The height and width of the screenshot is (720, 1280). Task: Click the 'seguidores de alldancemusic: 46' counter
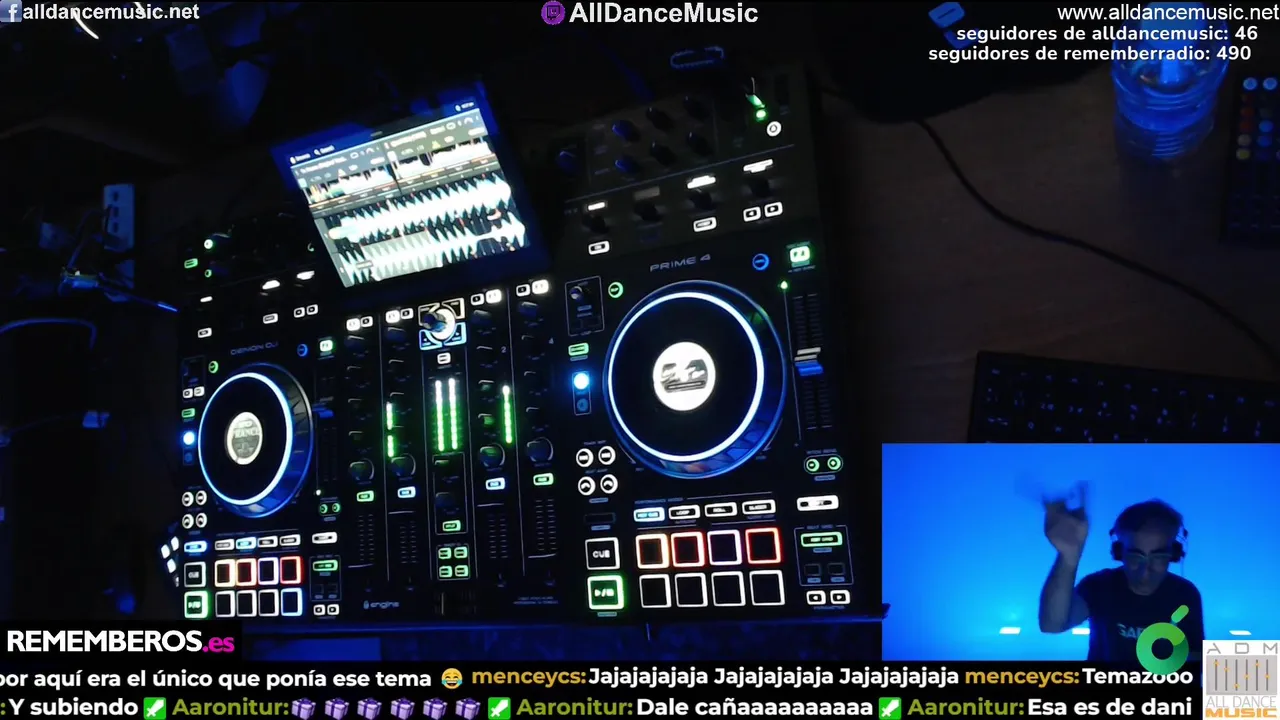[x=1107, y=33]
